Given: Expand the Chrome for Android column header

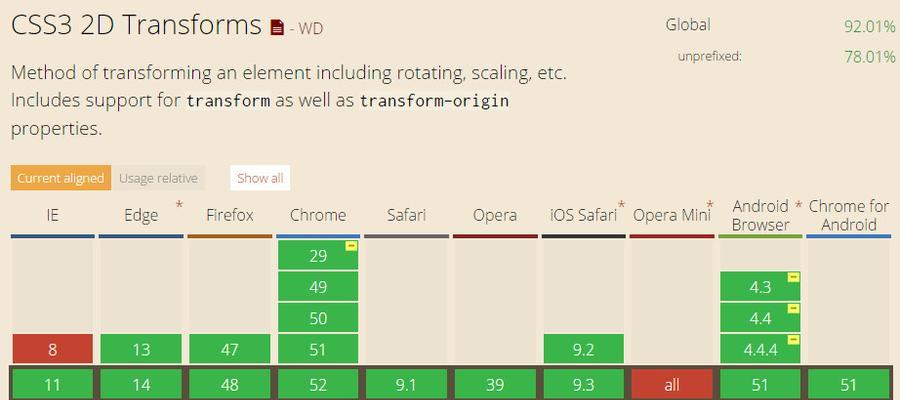Looking at the screenshot, I should (x=849, y=215).
